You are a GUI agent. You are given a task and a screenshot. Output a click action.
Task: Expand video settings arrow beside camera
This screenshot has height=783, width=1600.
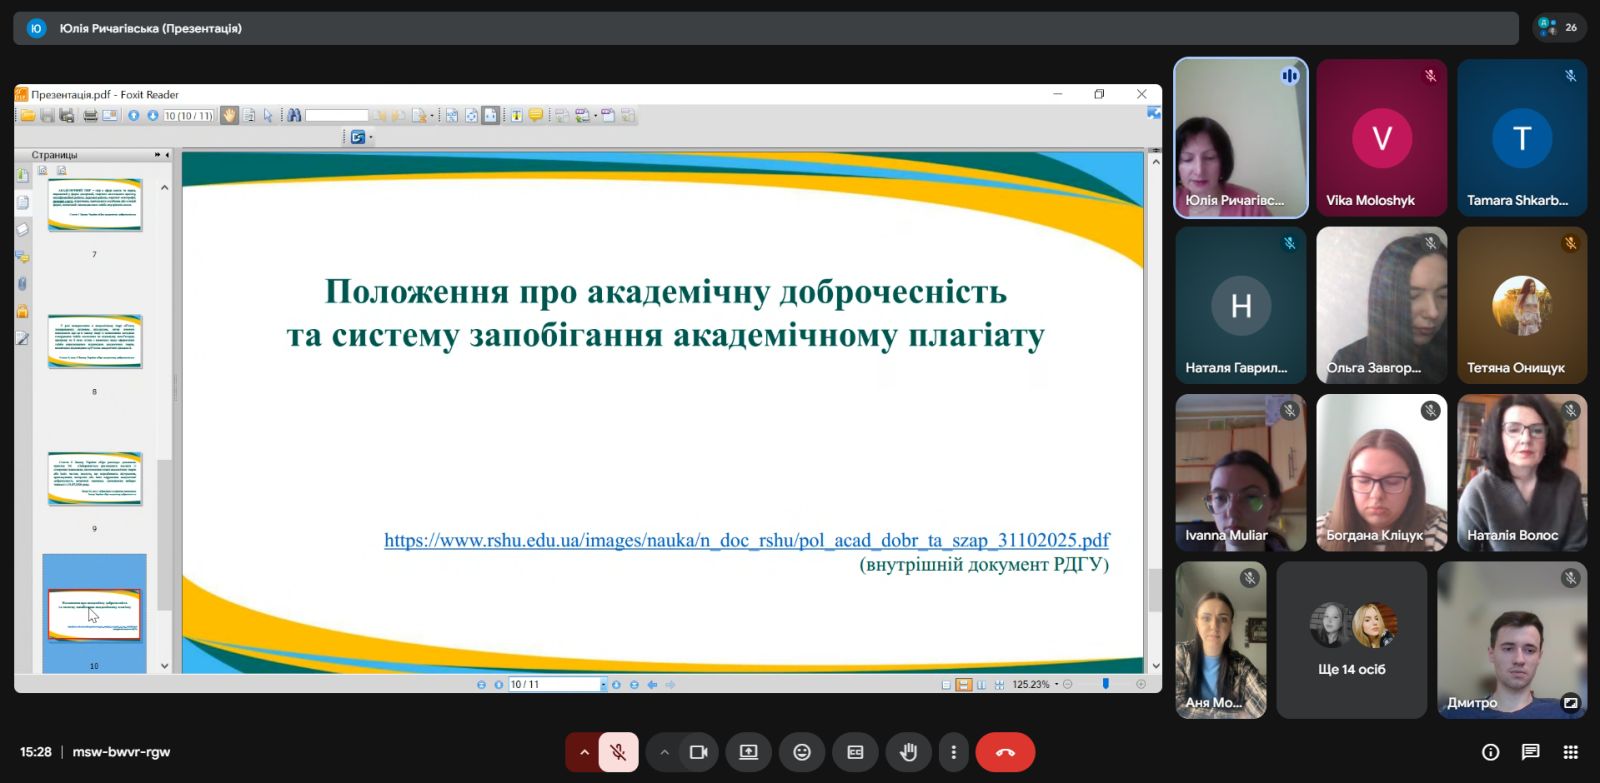click(664, 752)
